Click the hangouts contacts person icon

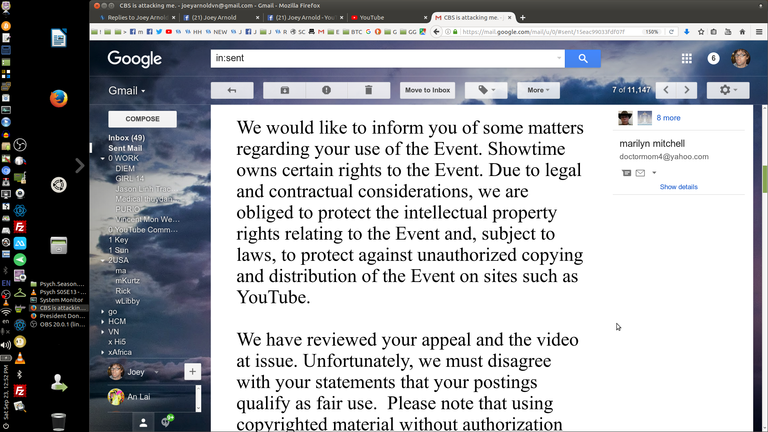coord(143,423)
